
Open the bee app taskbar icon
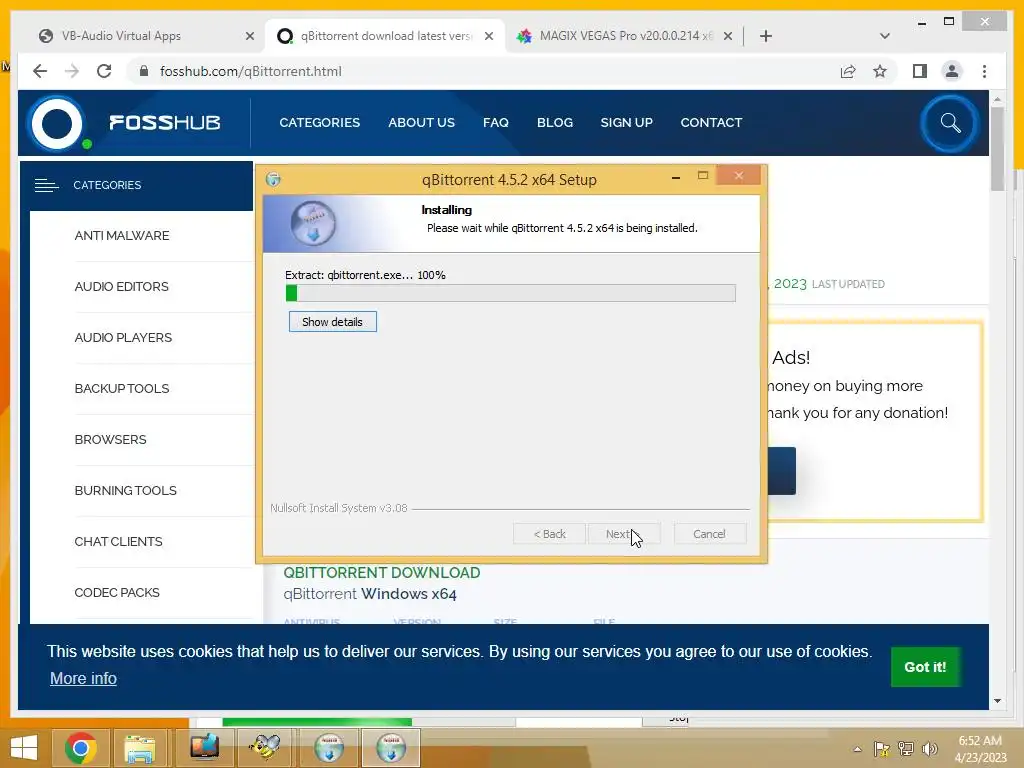click(x=264, y=748)
